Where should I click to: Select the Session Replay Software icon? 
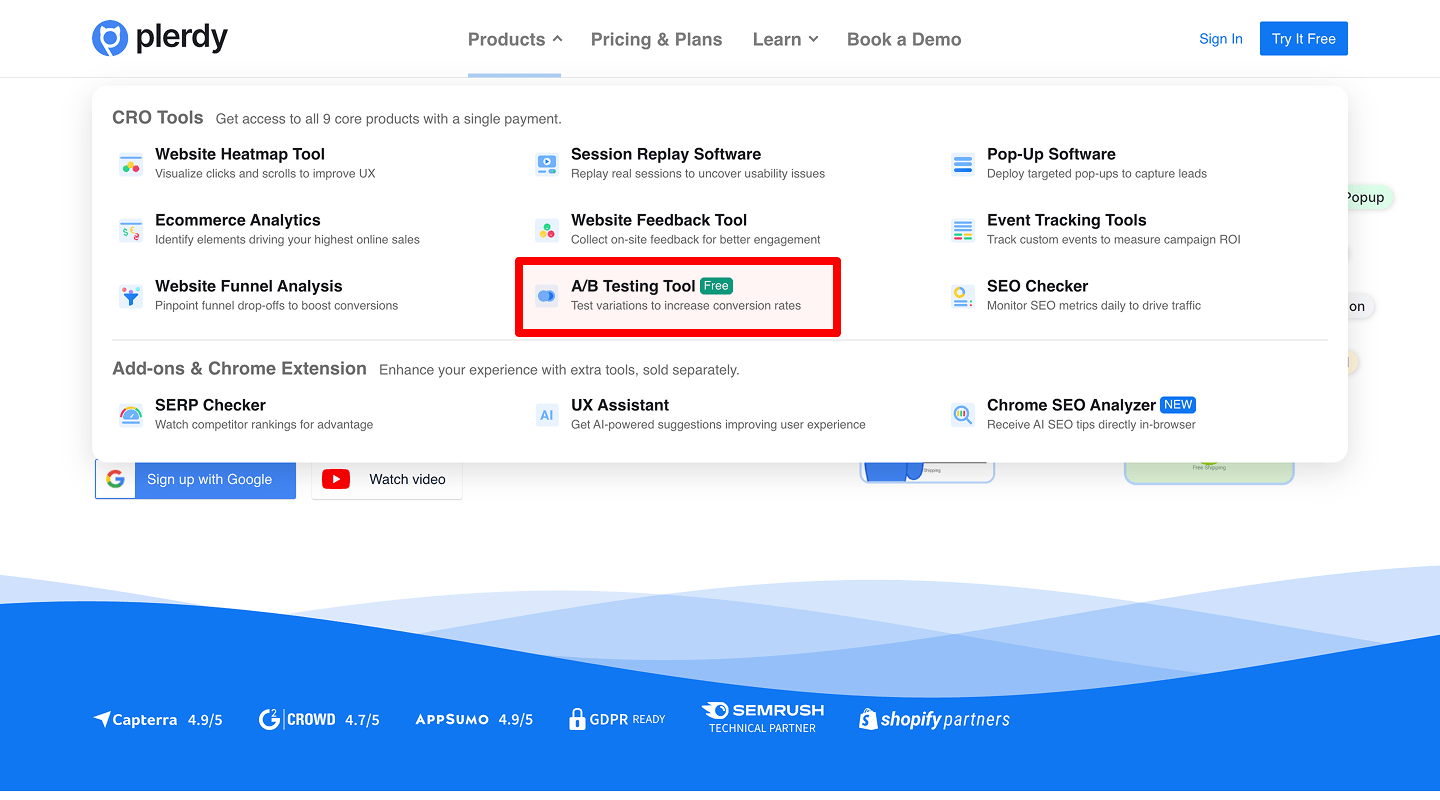pyautogui.click(x=546, y=163)
